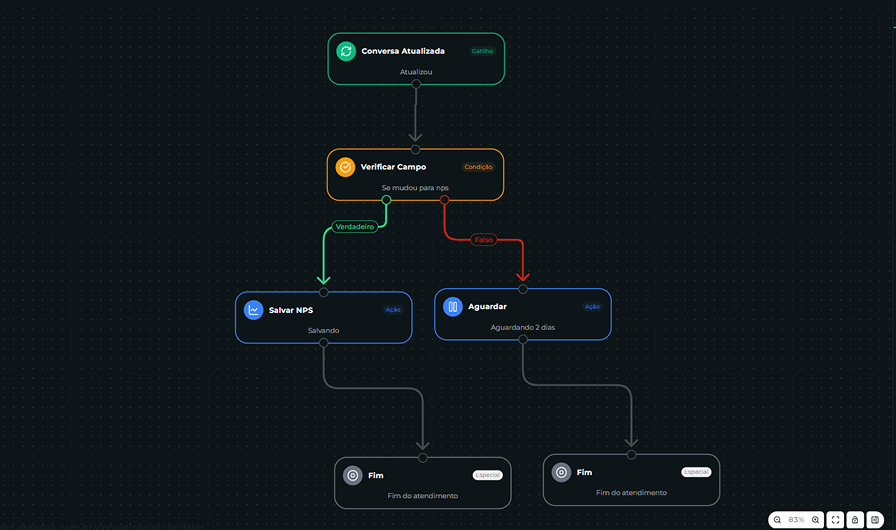Select the Salvar NPS node title

tap(291, 310)
